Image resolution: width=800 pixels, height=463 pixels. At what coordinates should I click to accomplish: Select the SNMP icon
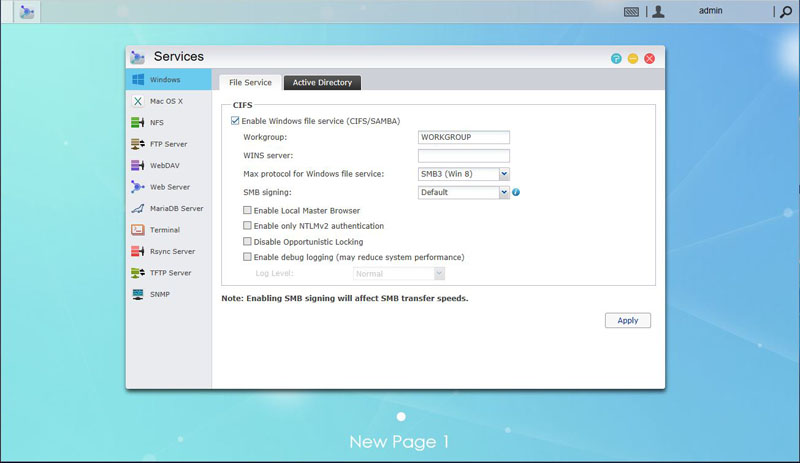coord(138,294)
